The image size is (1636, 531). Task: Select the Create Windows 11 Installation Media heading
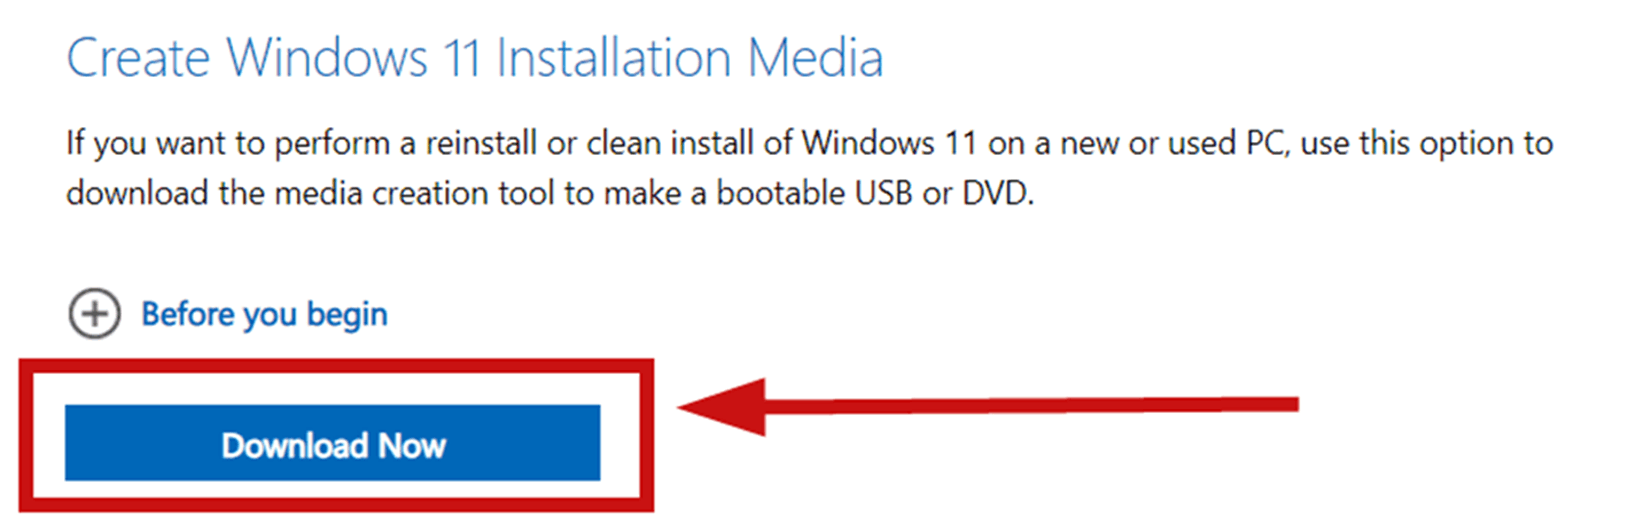[x=475, y=57]
